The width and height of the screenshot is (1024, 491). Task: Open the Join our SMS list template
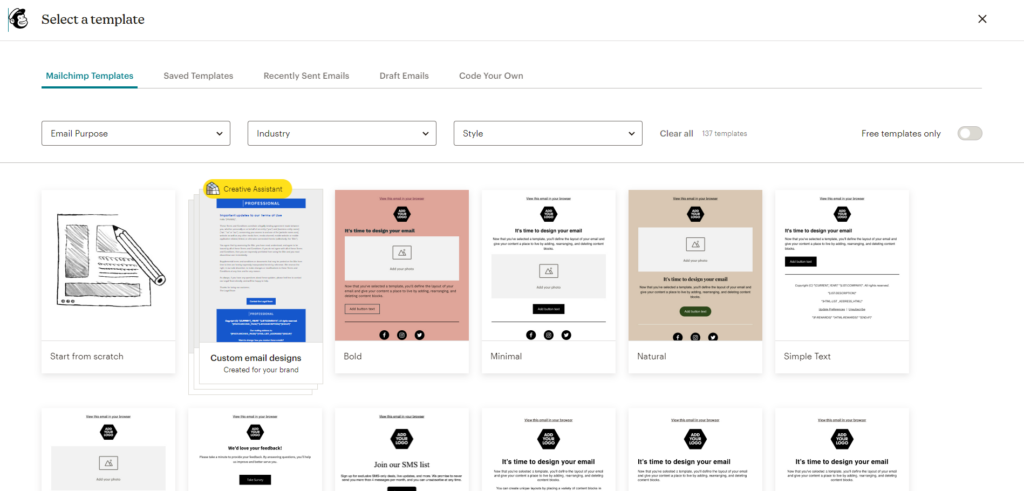(402, 449)
